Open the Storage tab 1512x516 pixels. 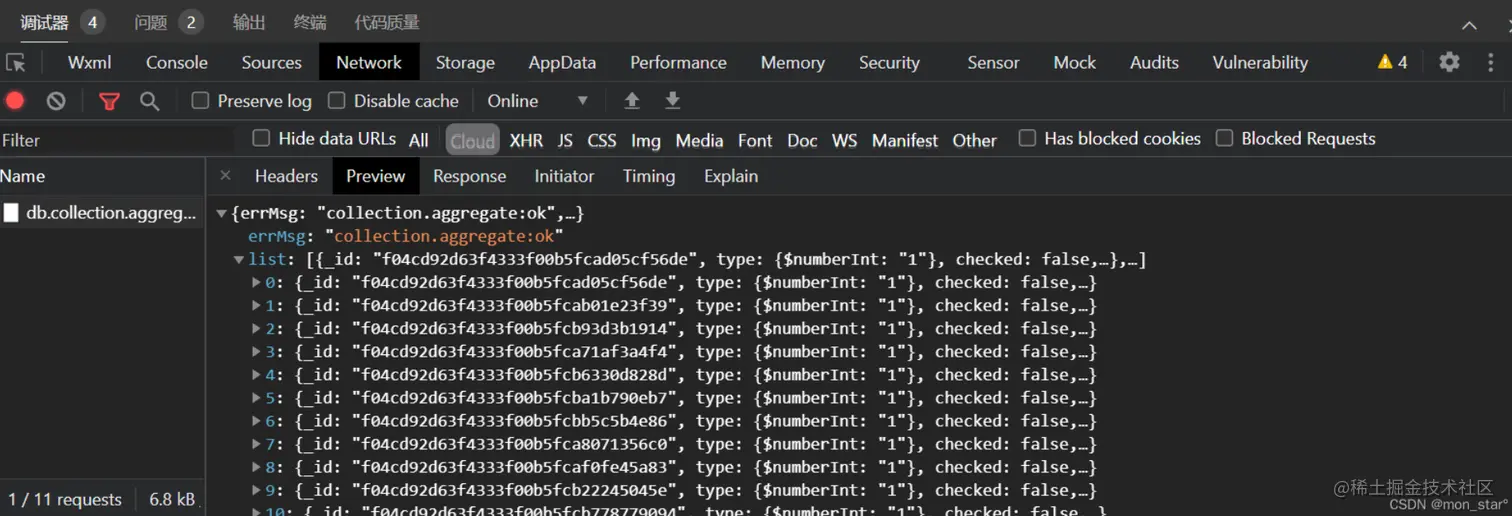coord(465,62)
